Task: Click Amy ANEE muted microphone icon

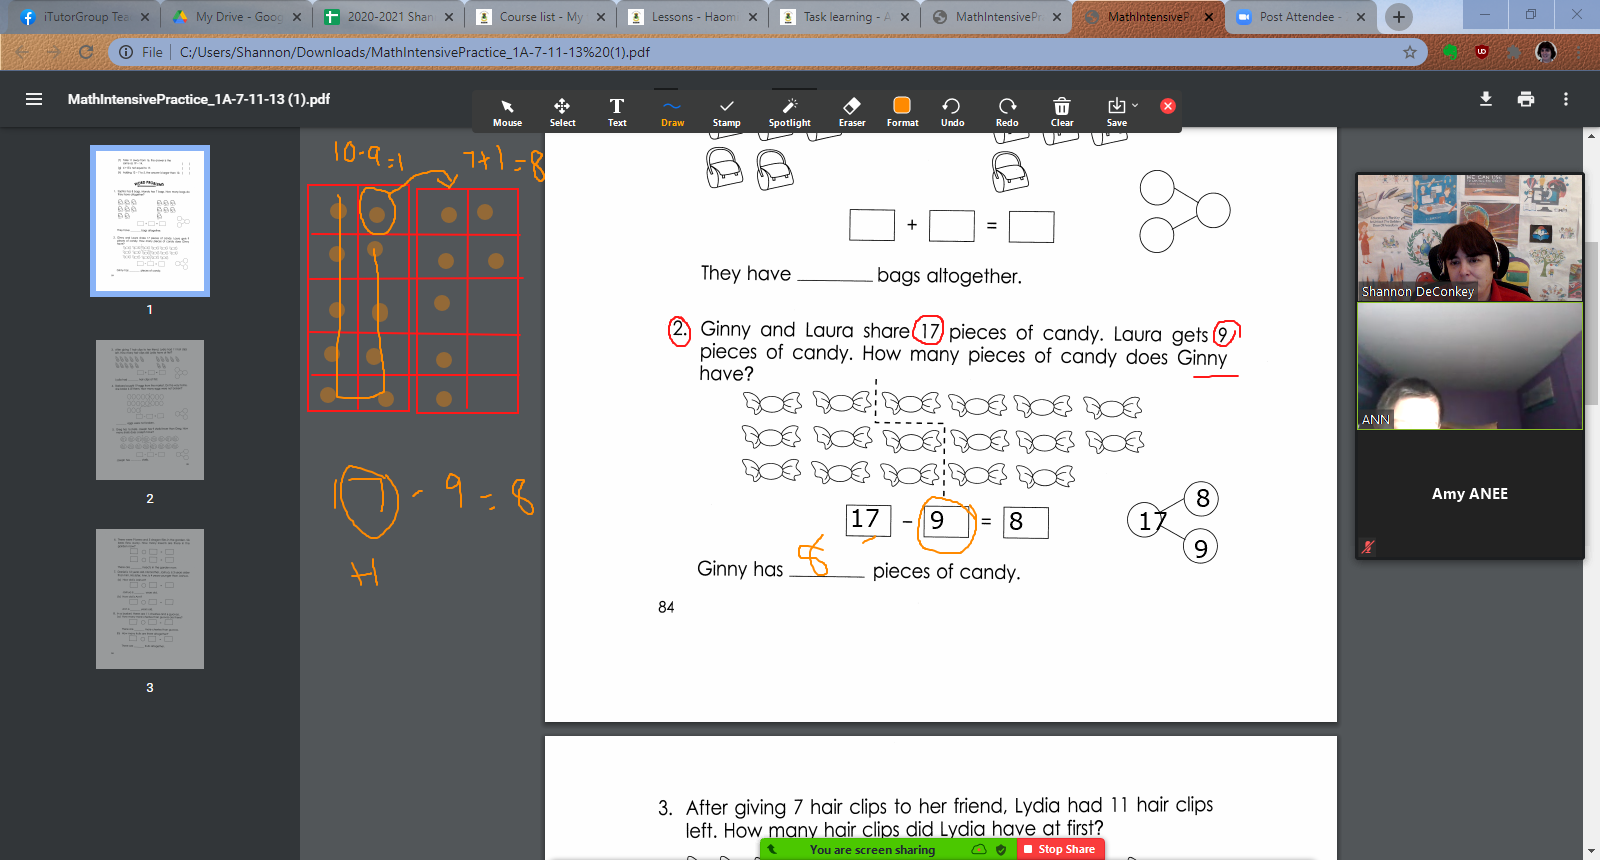Action: coord(1368,547)
